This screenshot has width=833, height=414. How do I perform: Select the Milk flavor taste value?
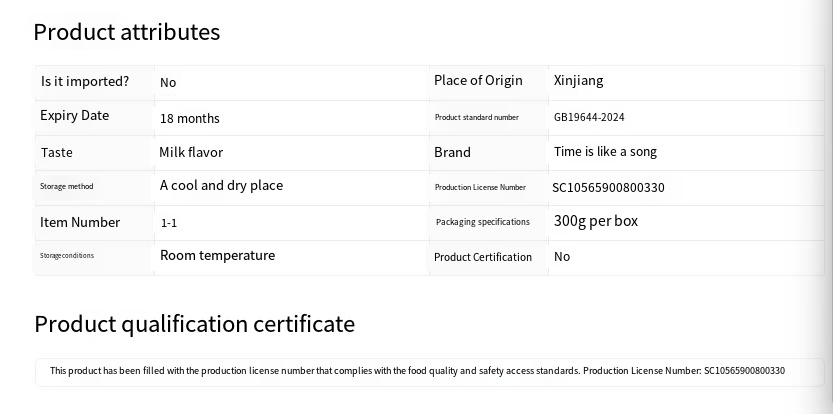coord(191,152)
